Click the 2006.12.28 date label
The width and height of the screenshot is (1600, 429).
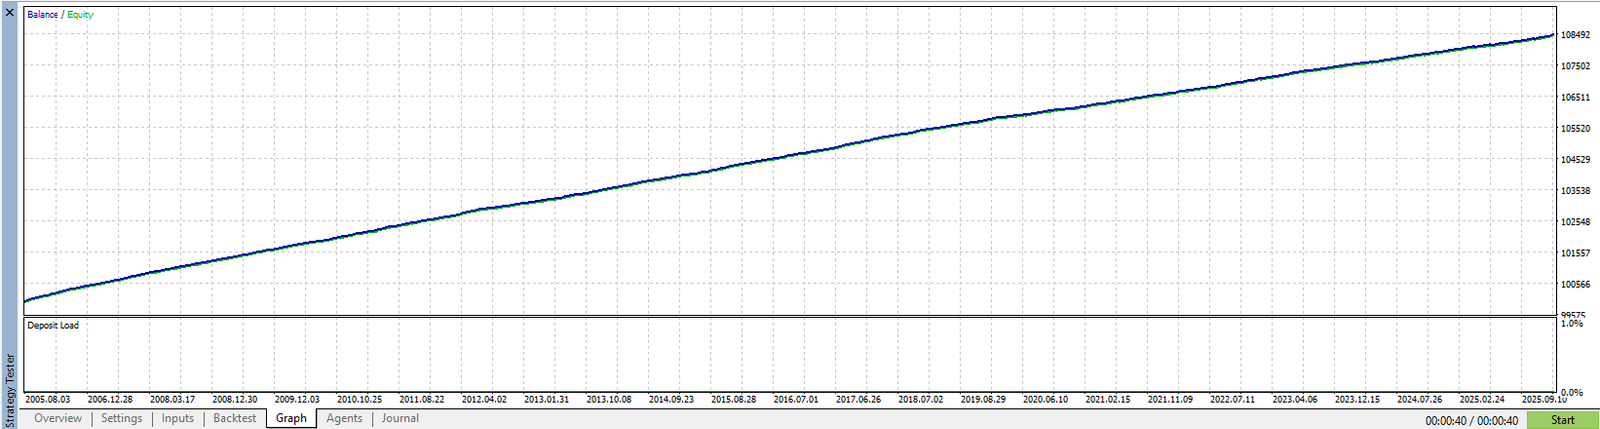[110, 400]
